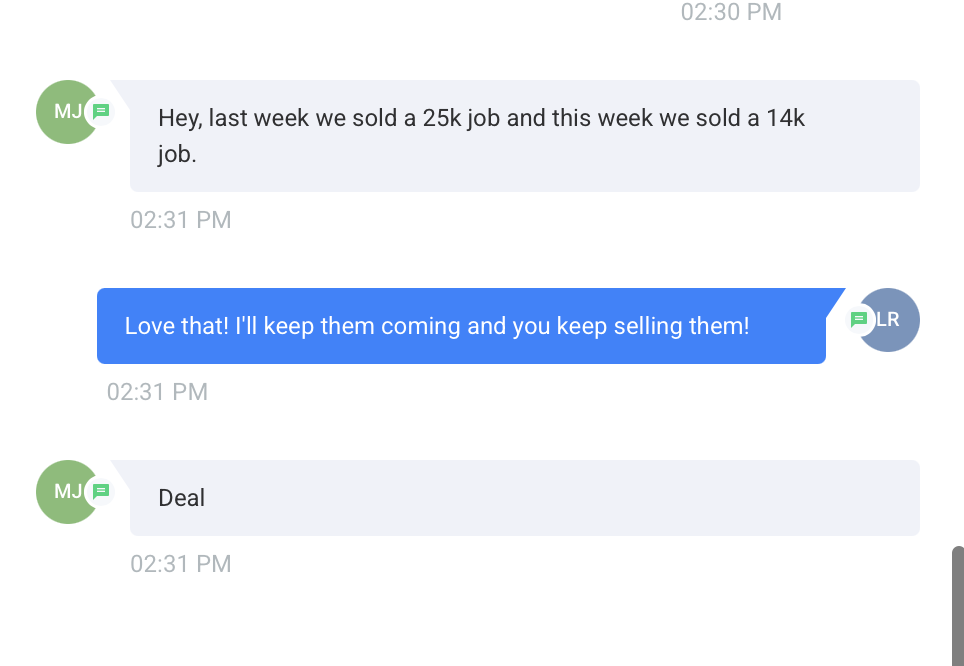Click the green chat icon beside the LR avatar
The image size is (964, 666).
858,320
